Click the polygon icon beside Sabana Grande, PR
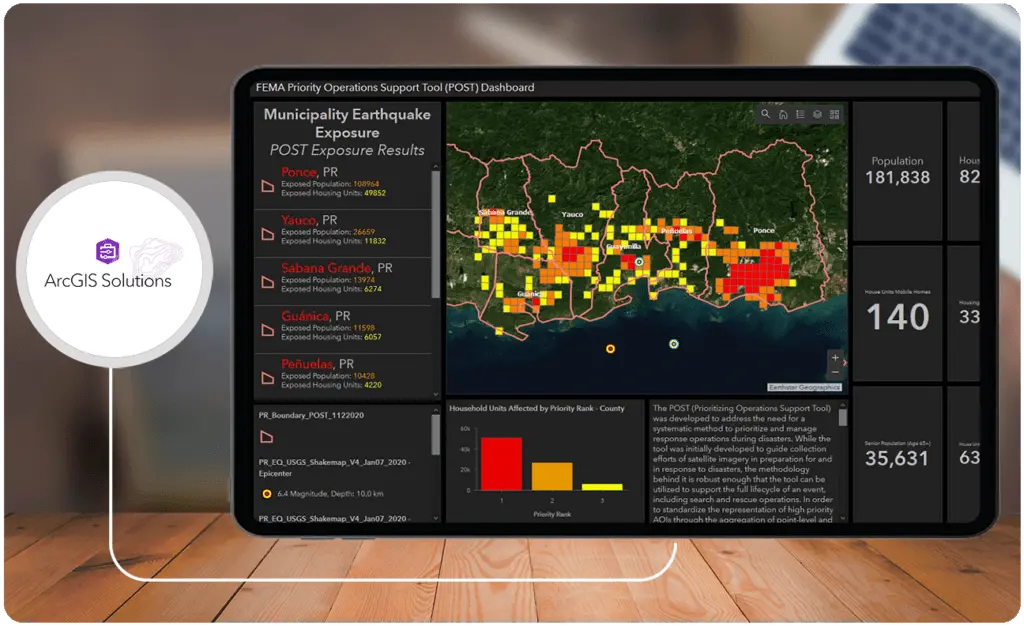1024x626 pixels. (x=268, y=282)
